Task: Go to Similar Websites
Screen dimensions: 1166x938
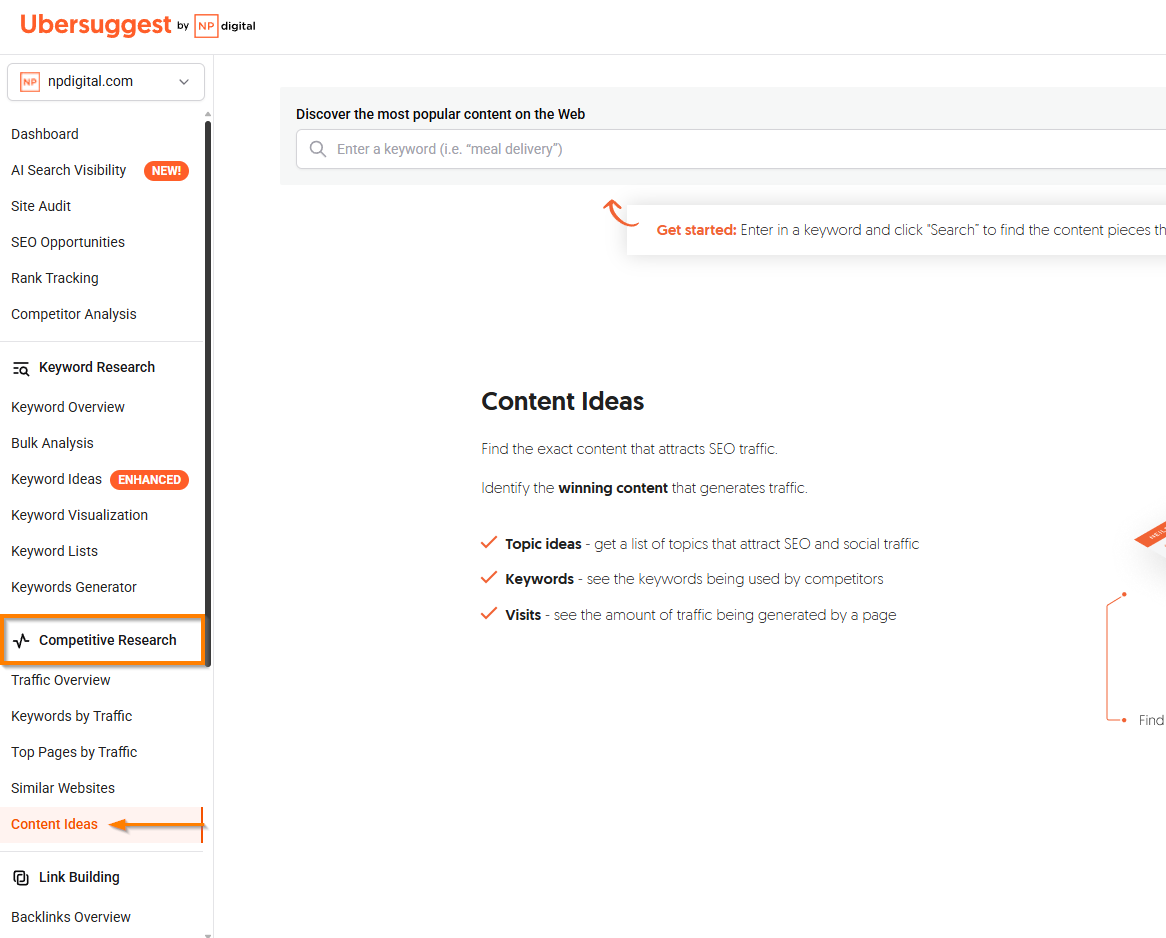Action: pos(62,788)
